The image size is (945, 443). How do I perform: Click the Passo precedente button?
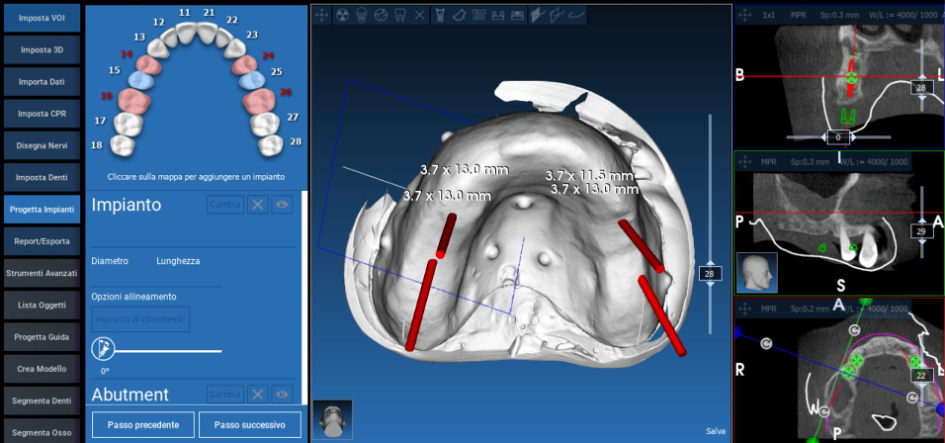pos(143,425)
